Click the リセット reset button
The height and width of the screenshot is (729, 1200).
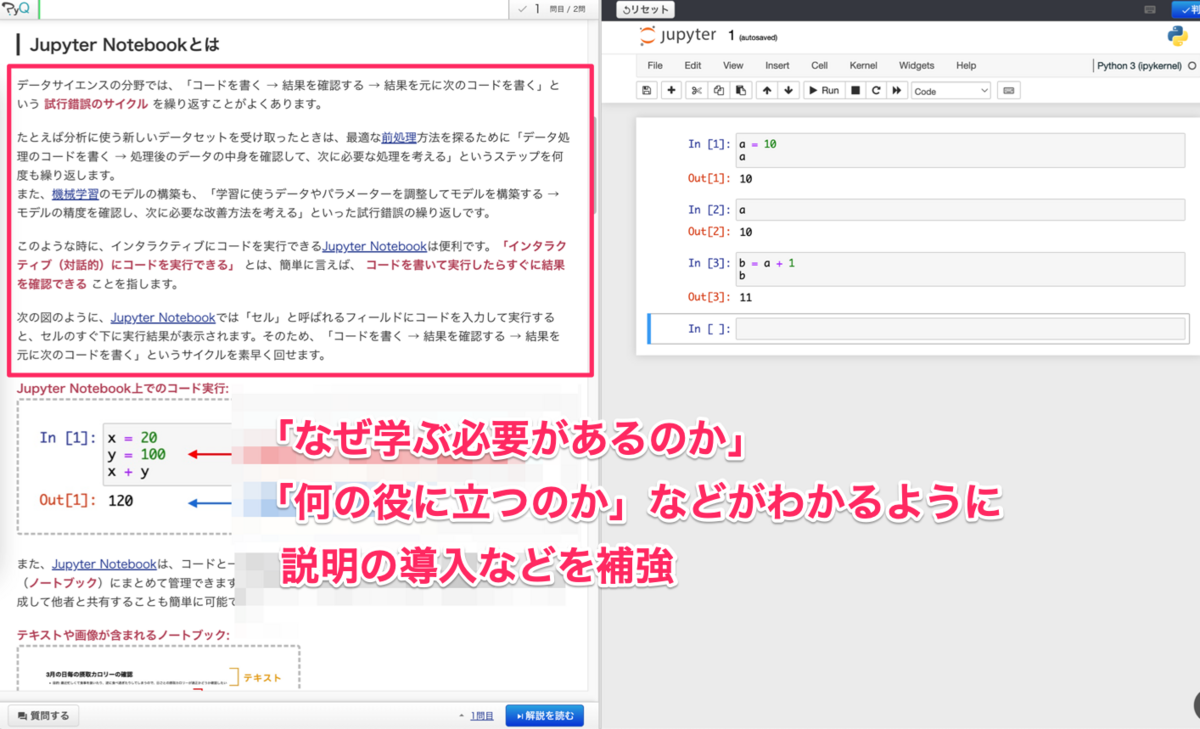click(x=646, y=9)
